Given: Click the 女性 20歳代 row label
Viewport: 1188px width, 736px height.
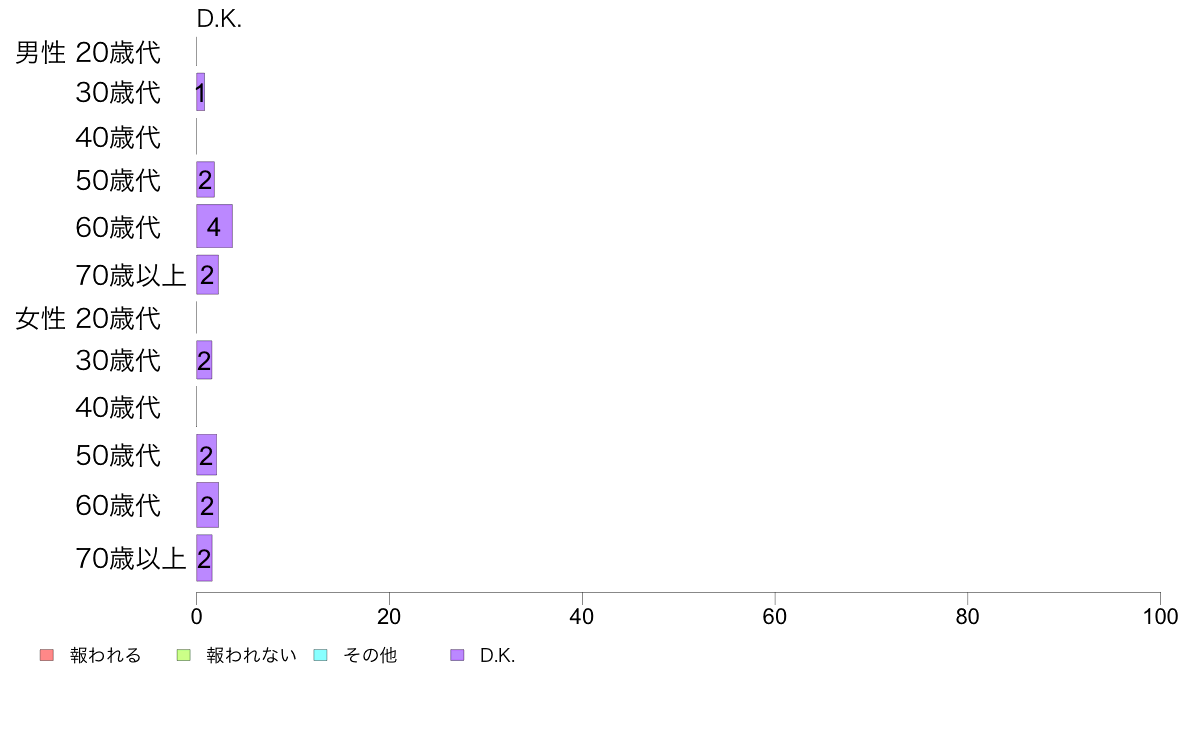Looking at the screenshot, I should pyautogui.click(x=88, y=318).
